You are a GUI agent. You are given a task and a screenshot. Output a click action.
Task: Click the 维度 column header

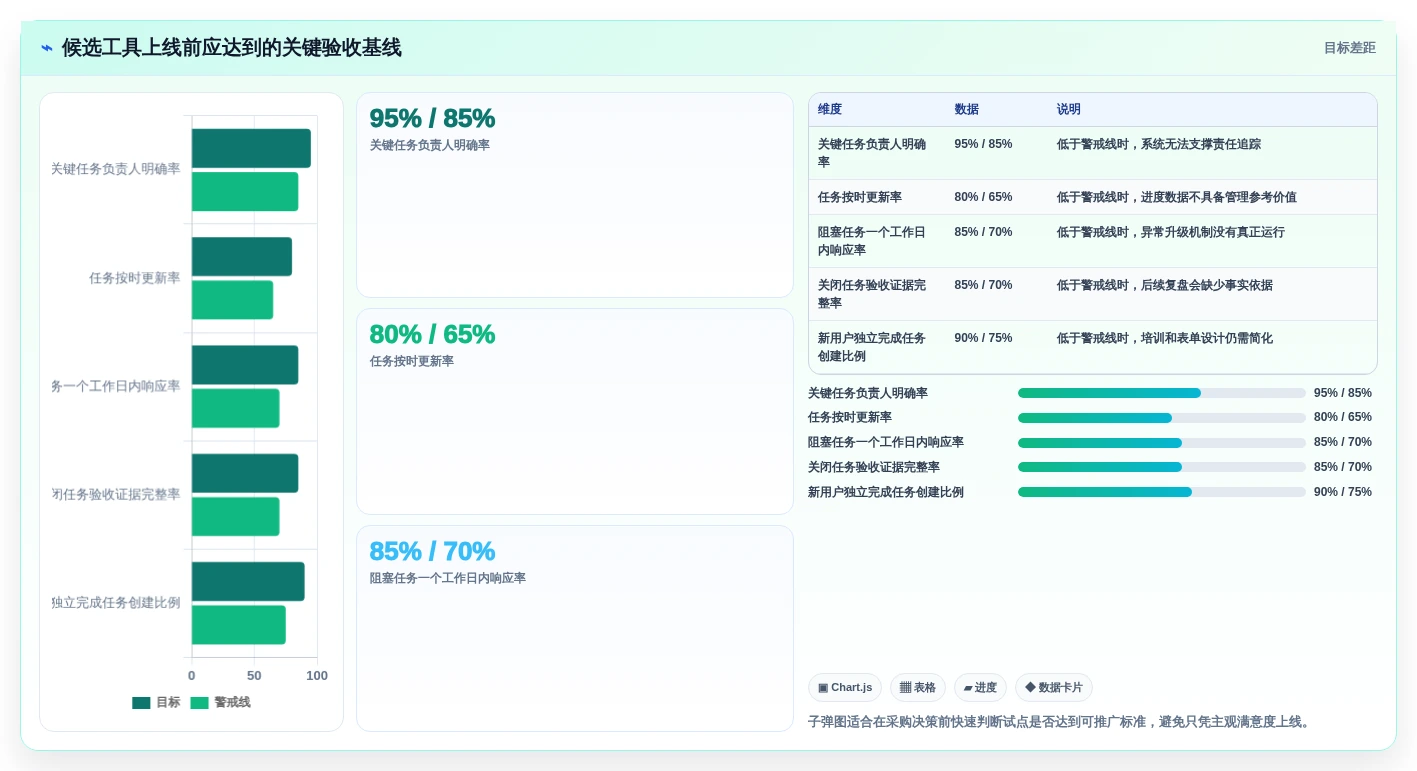coord(830,109)
